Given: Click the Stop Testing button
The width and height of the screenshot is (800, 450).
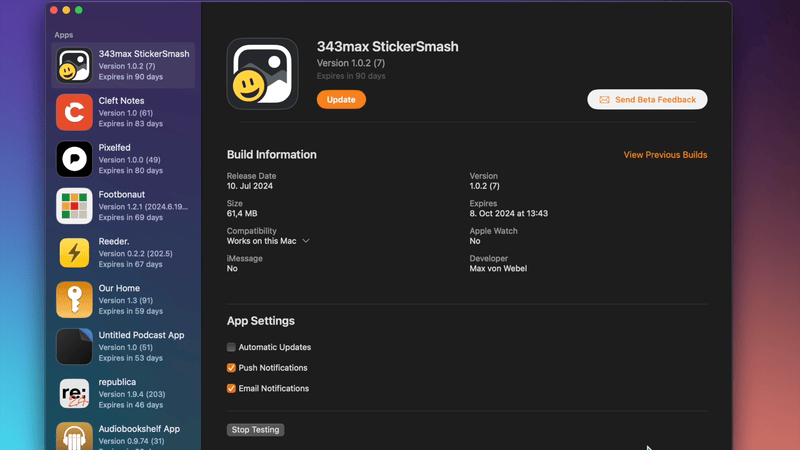Looking at the screenshot, I should click(255, 430).
